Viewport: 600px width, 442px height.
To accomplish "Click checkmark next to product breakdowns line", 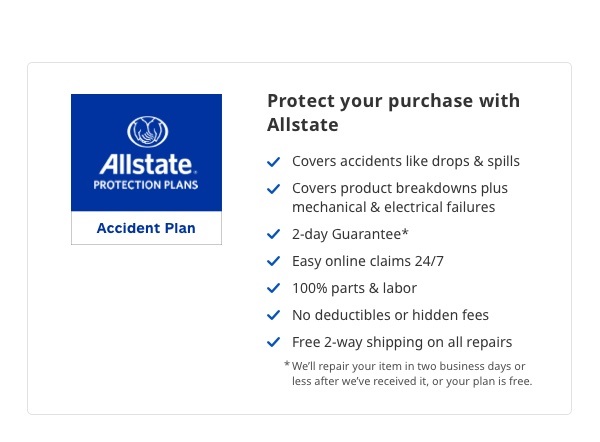I will 273,189.
